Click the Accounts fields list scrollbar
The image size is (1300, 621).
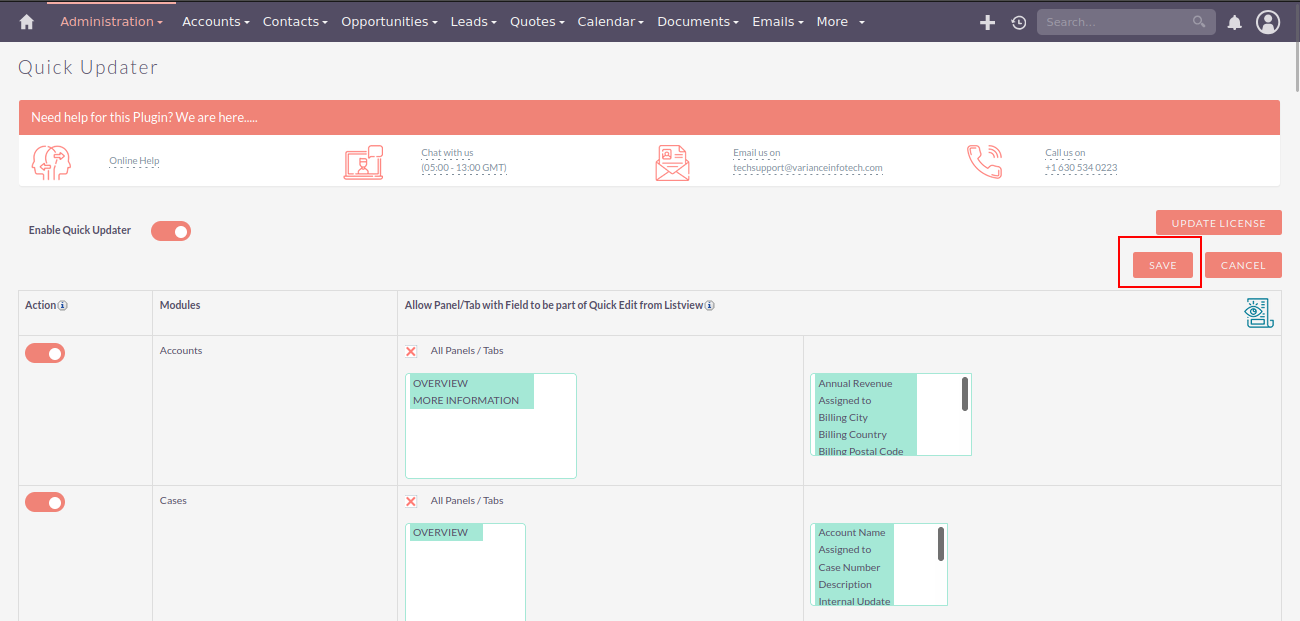point(965,394)
